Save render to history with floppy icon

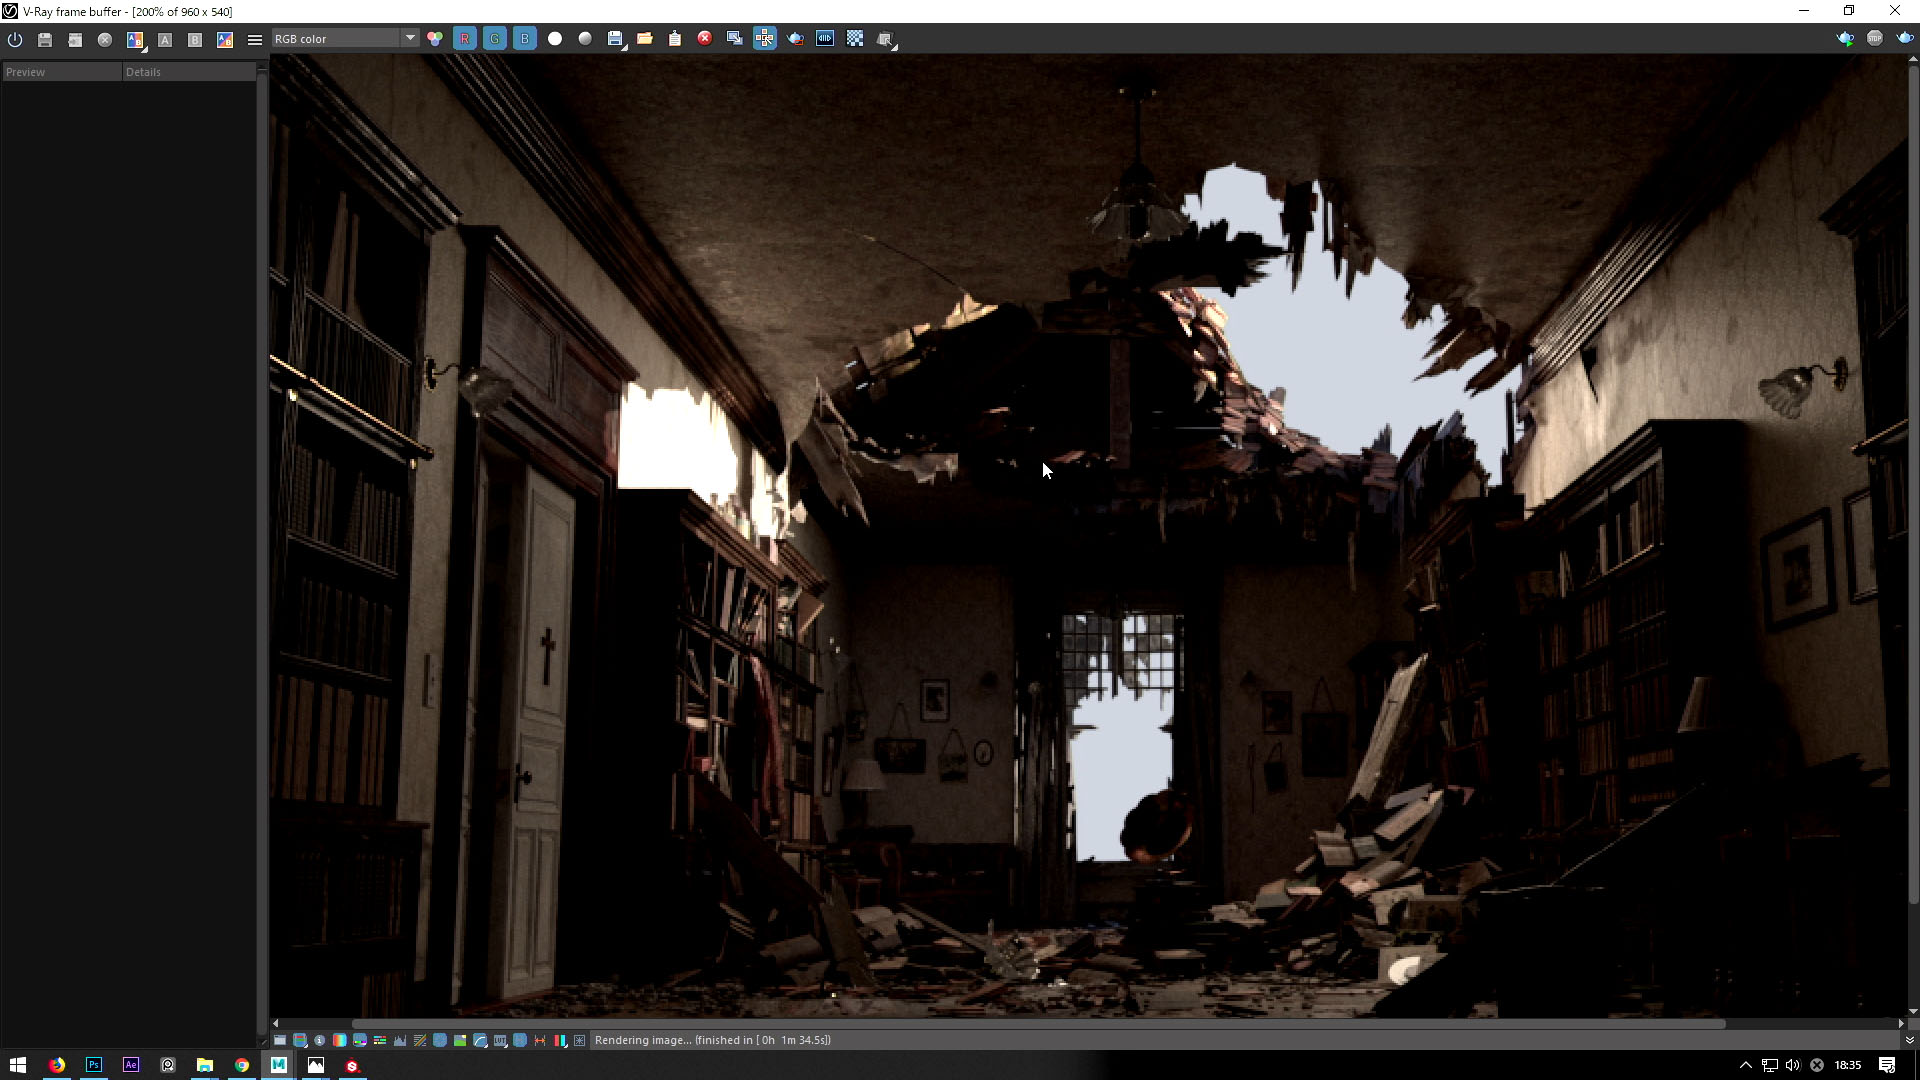[x=45, y=39]
